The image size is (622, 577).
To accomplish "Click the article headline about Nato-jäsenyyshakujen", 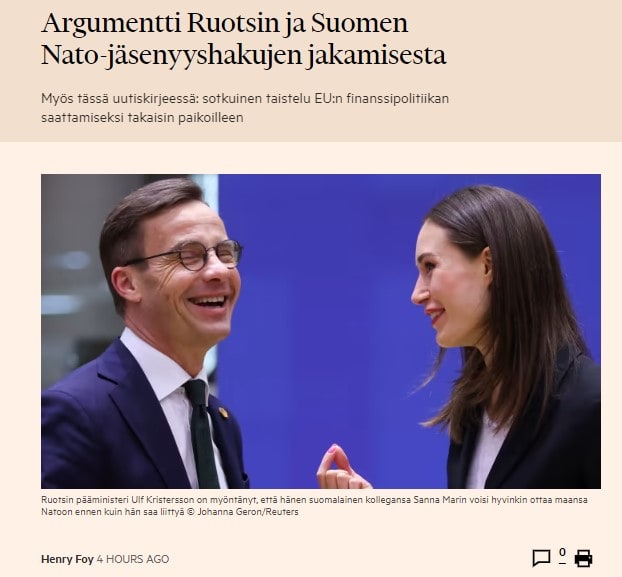I will pos(244,39).
